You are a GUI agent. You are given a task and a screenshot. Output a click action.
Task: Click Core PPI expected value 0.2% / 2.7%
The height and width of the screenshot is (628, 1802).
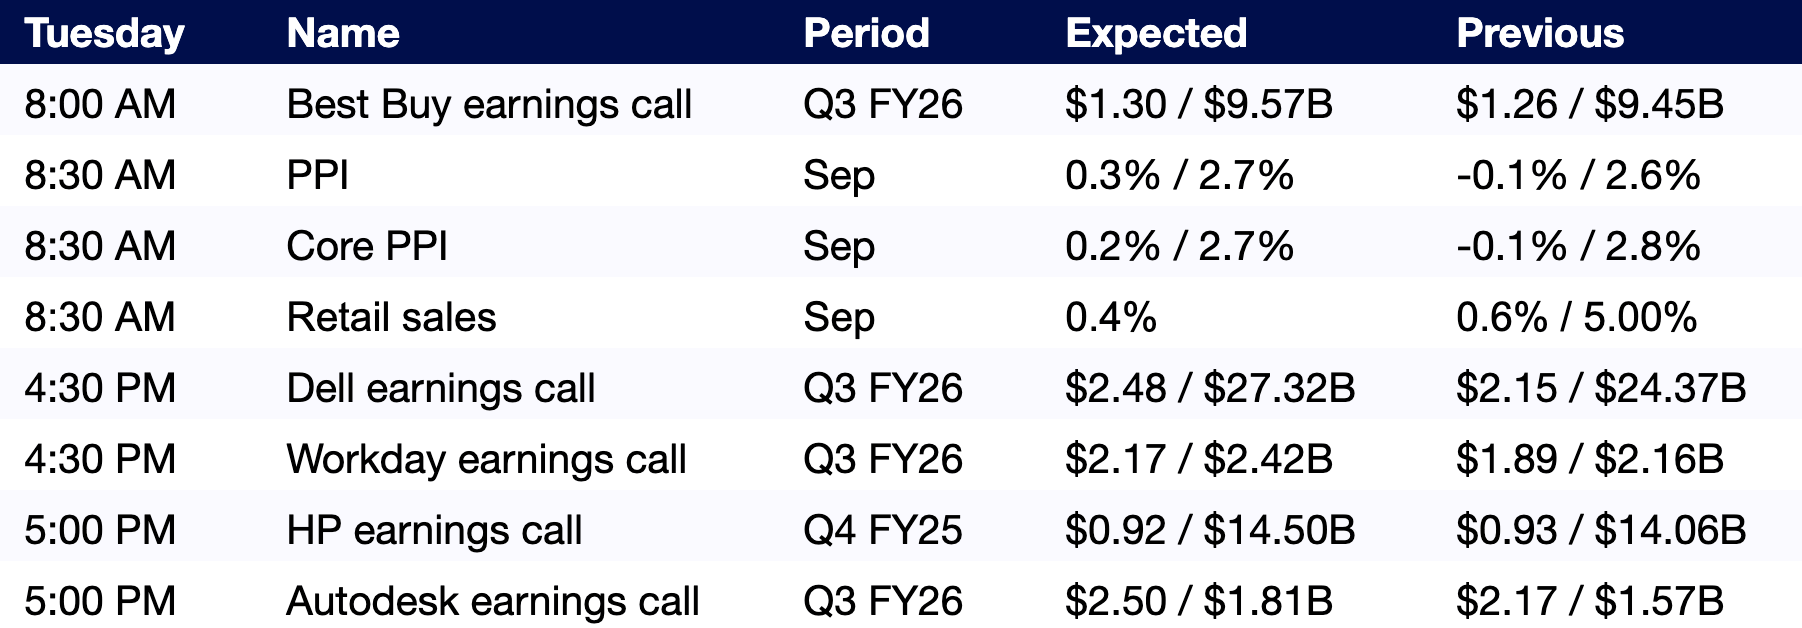(1179, 246)
